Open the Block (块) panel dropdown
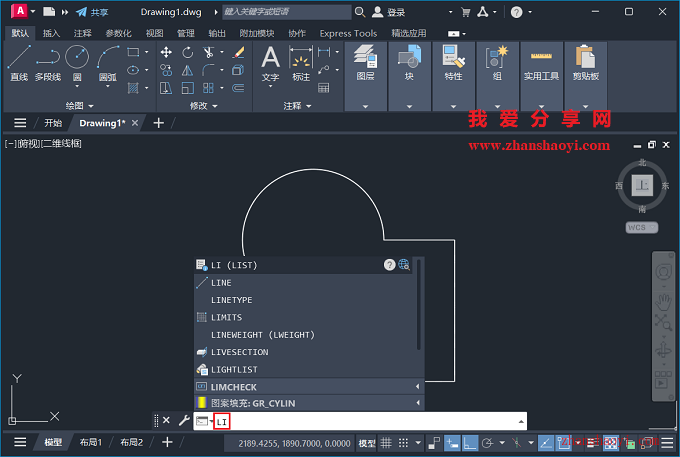680x457 pixels. 409,106
